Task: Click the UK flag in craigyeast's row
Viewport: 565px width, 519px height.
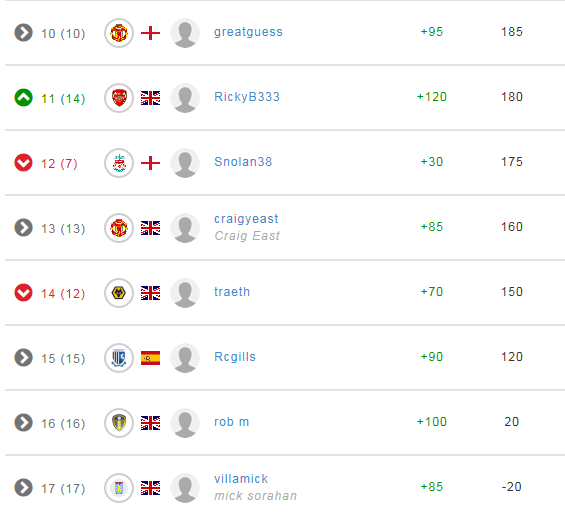Action: click(150, 228)
